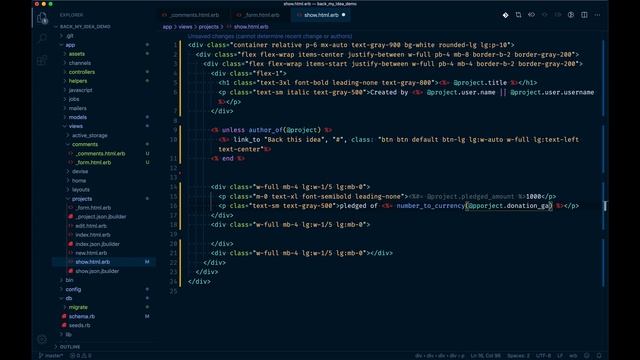
Task: Click the go back revision icon in editor toolbar
Action: pyautogui.click(x=531, y=15)
